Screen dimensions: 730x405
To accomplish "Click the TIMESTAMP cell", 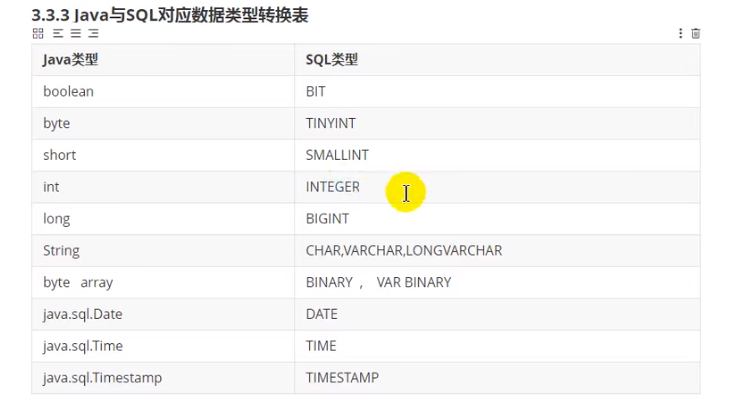I will pos(497,378).
